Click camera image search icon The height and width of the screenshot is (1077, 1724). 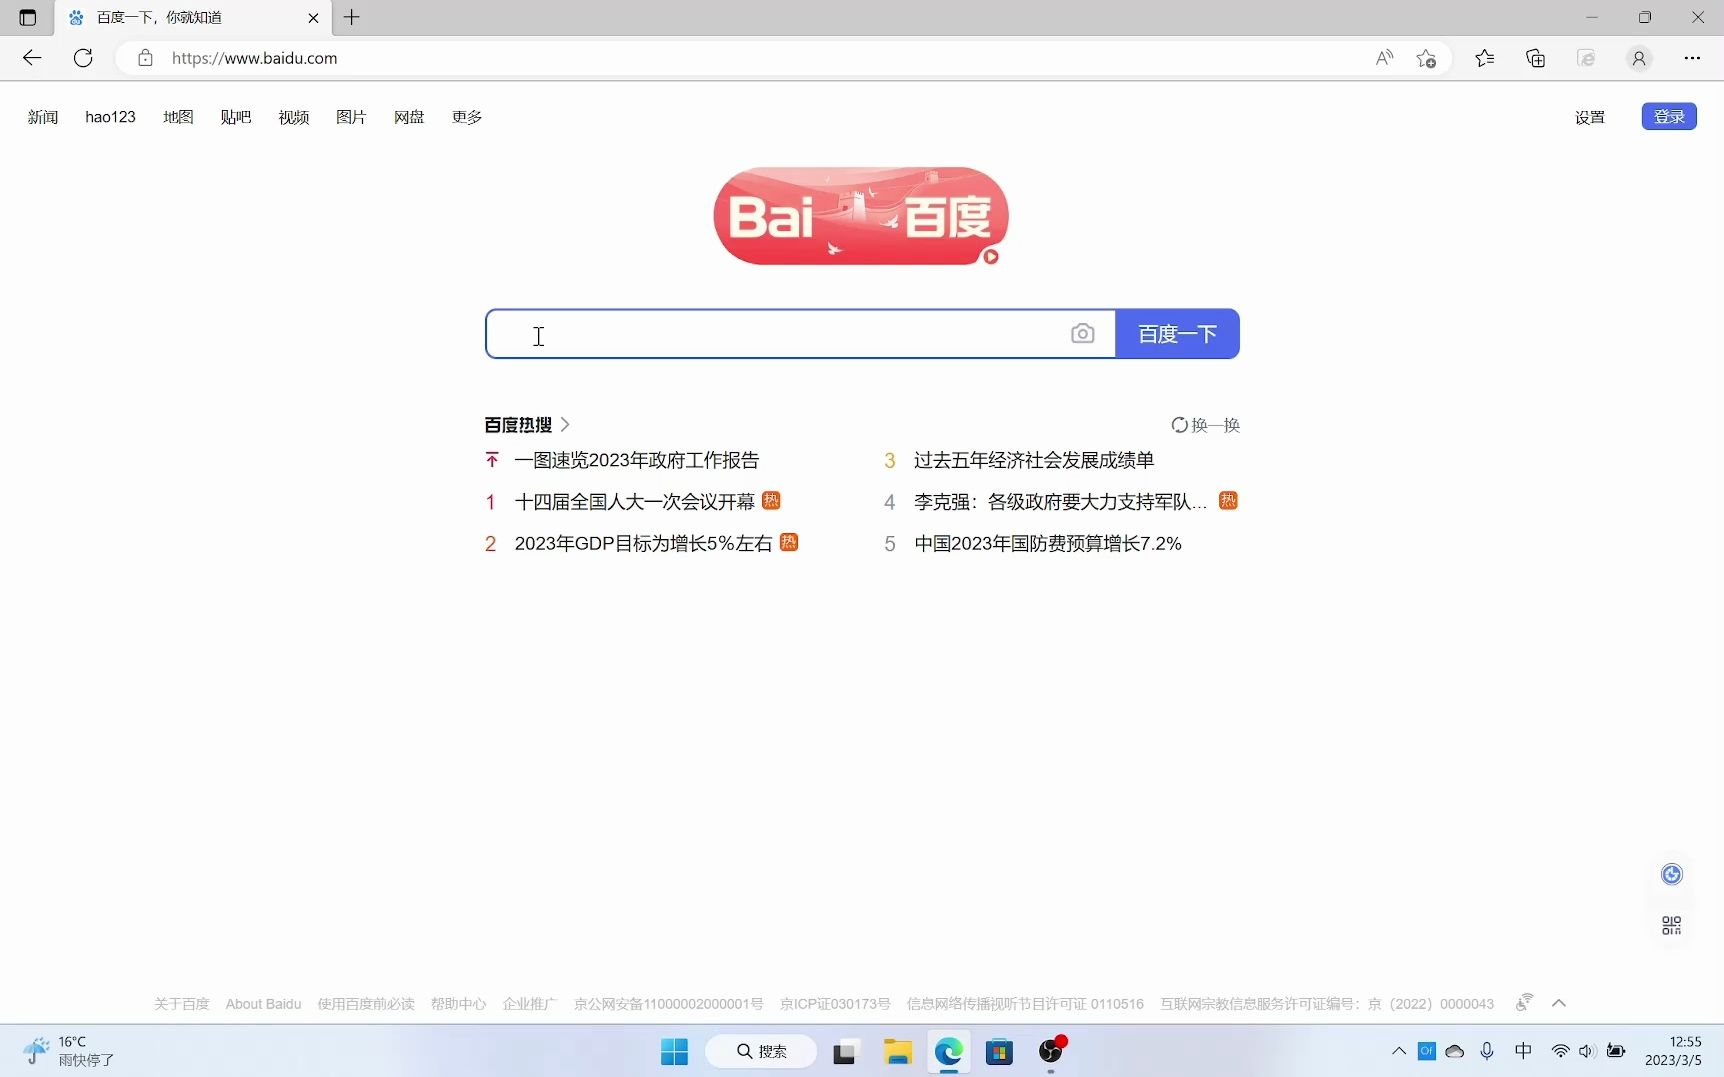click(x=1083, y=334)
